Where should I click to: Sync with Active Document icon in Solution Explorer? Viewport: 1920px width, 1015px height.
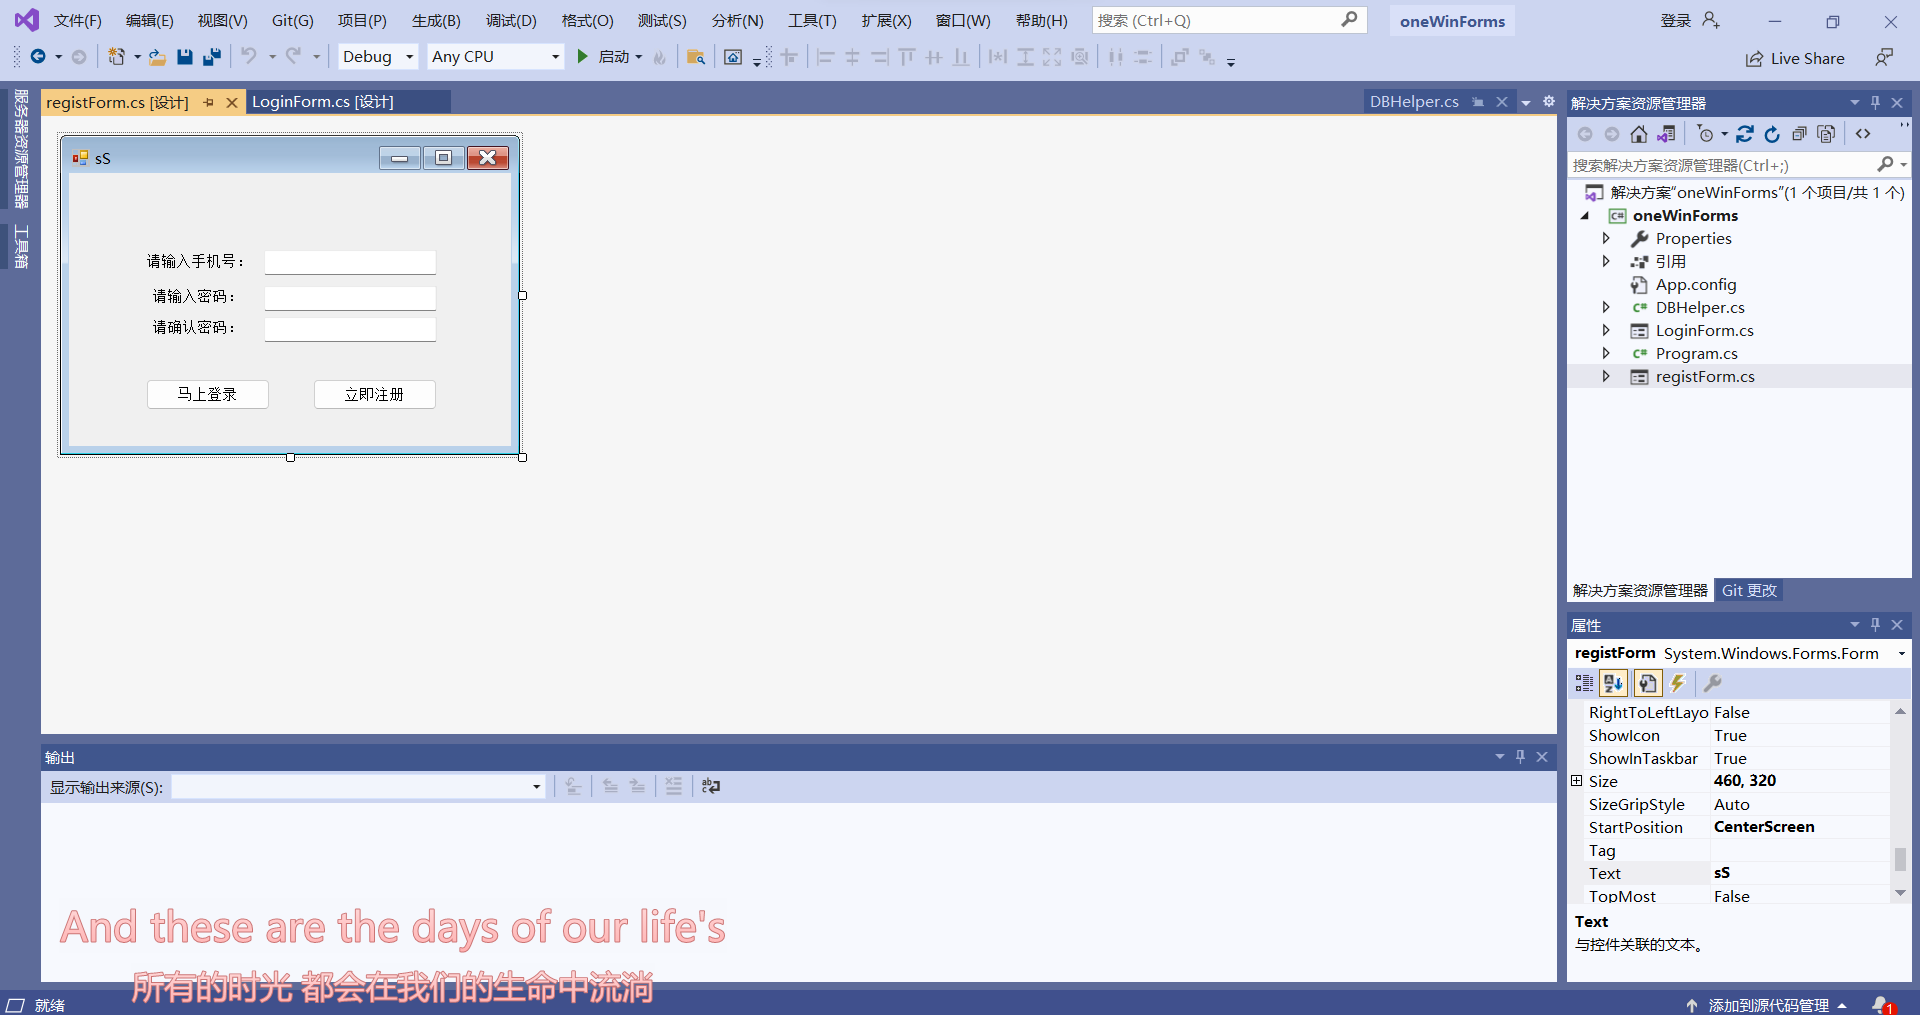coord(1745,134)
